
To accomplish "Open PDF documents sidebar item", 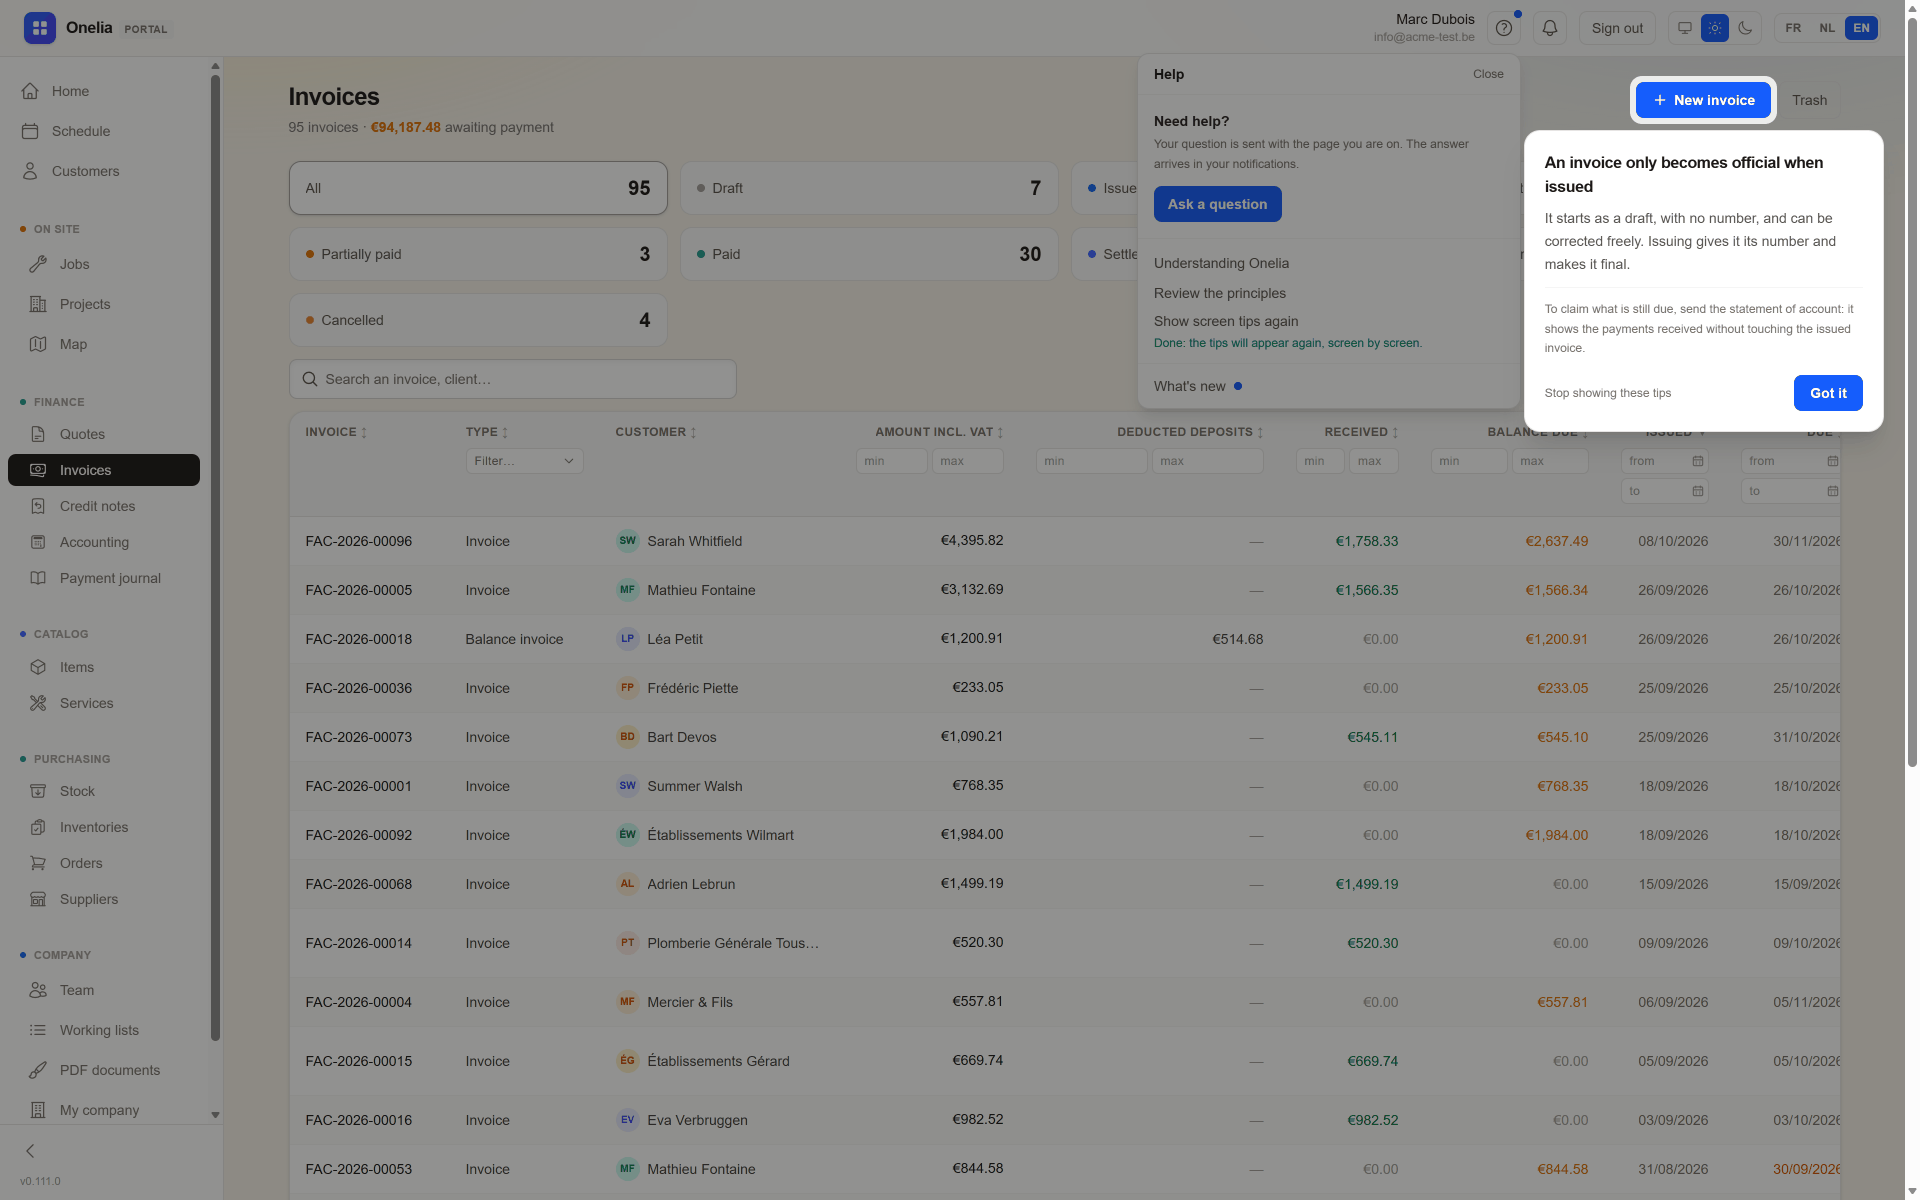I will click(104, 1070).
